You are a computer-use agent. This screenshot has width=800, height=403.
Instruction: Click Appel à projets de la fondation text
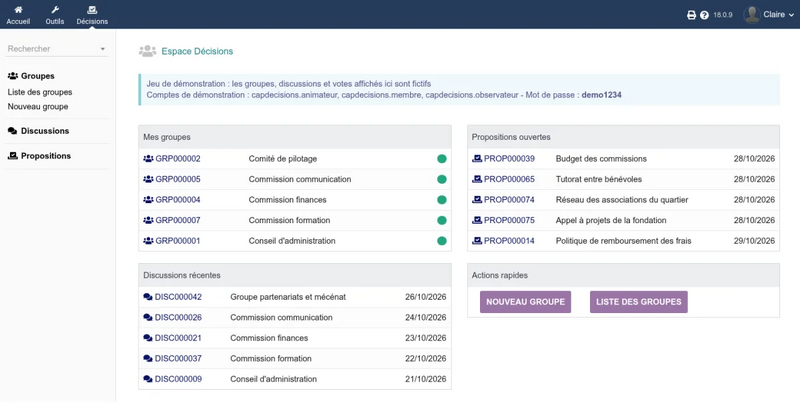[x=611, y=220]
